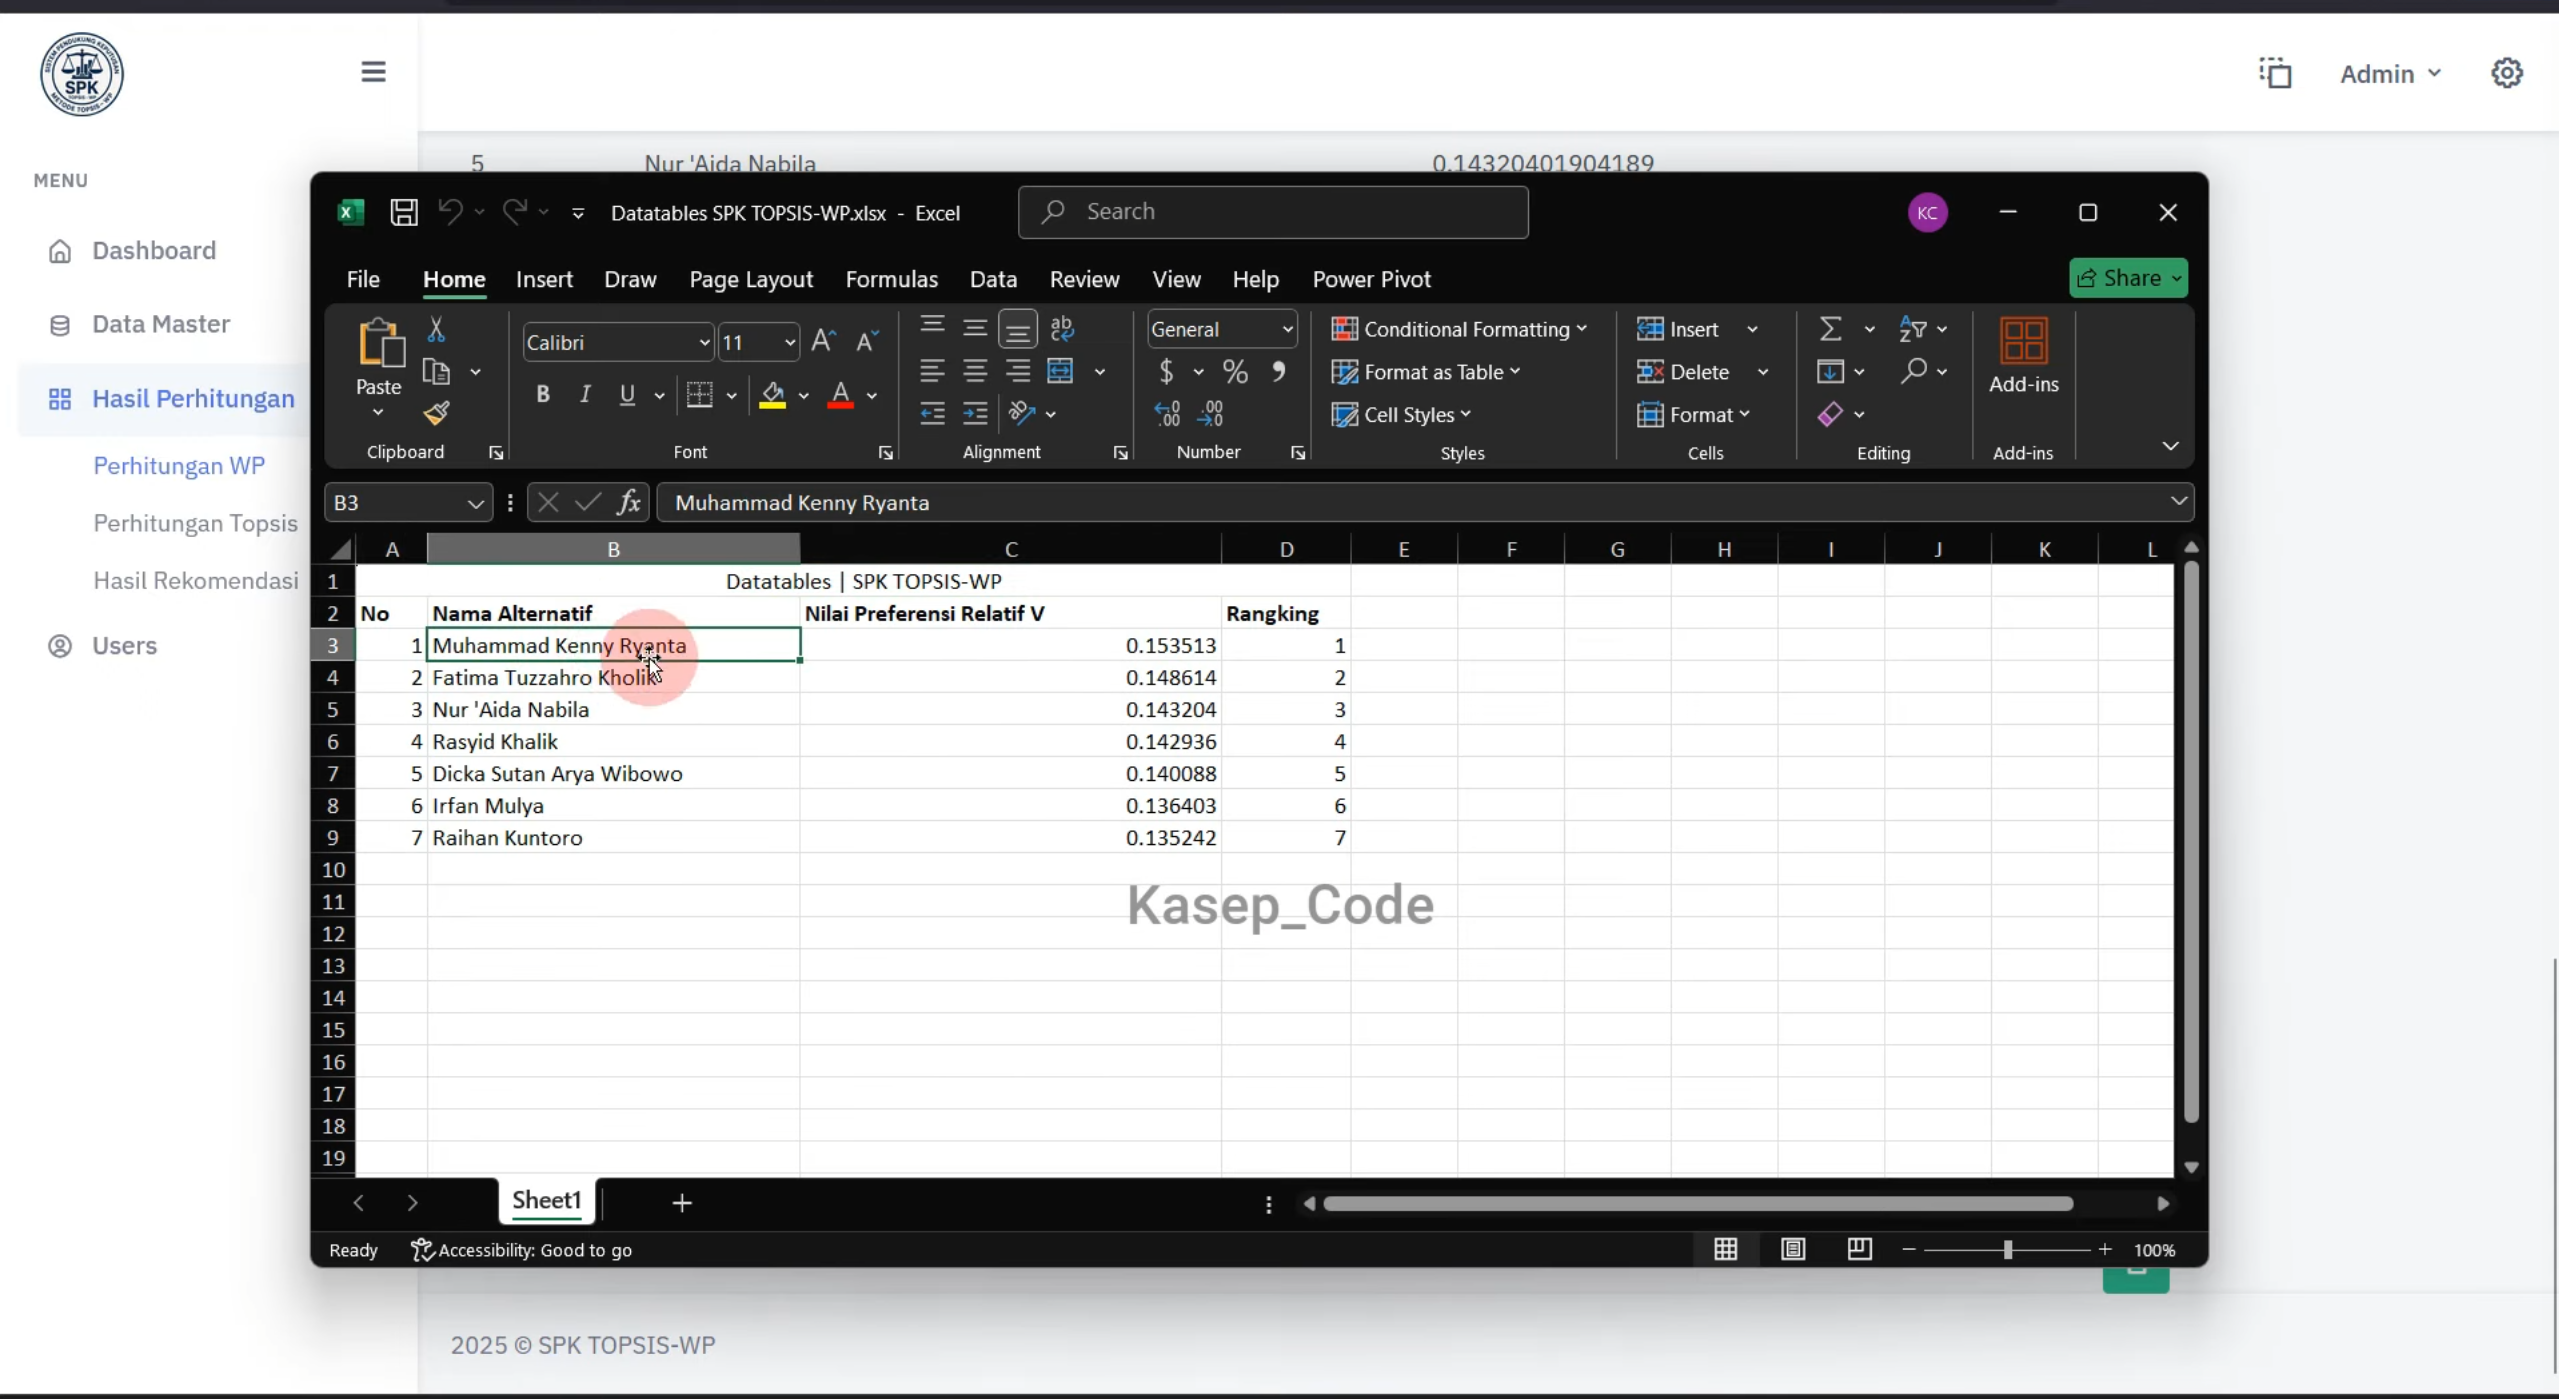Open the Add-ins button
Image resolution: width=2559 pixels, height=1399 pixels.
pyautogui.click(x=2023, y=356)
